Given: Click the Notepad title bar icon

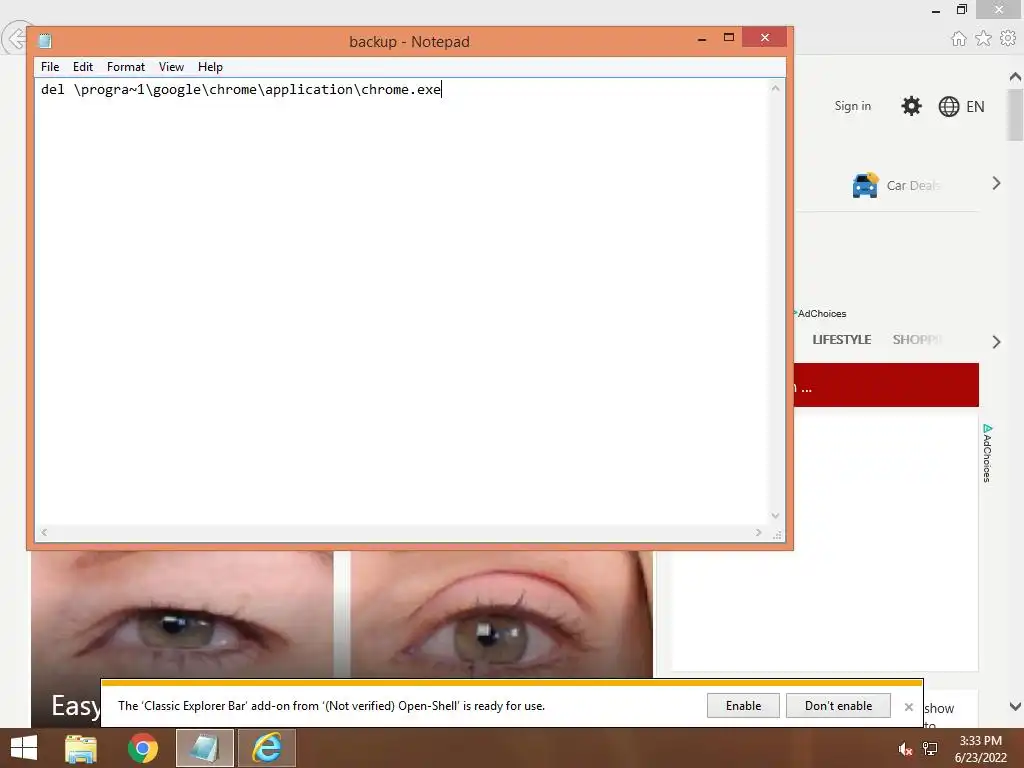Looking at the screenshot, I should coord(45,41).
